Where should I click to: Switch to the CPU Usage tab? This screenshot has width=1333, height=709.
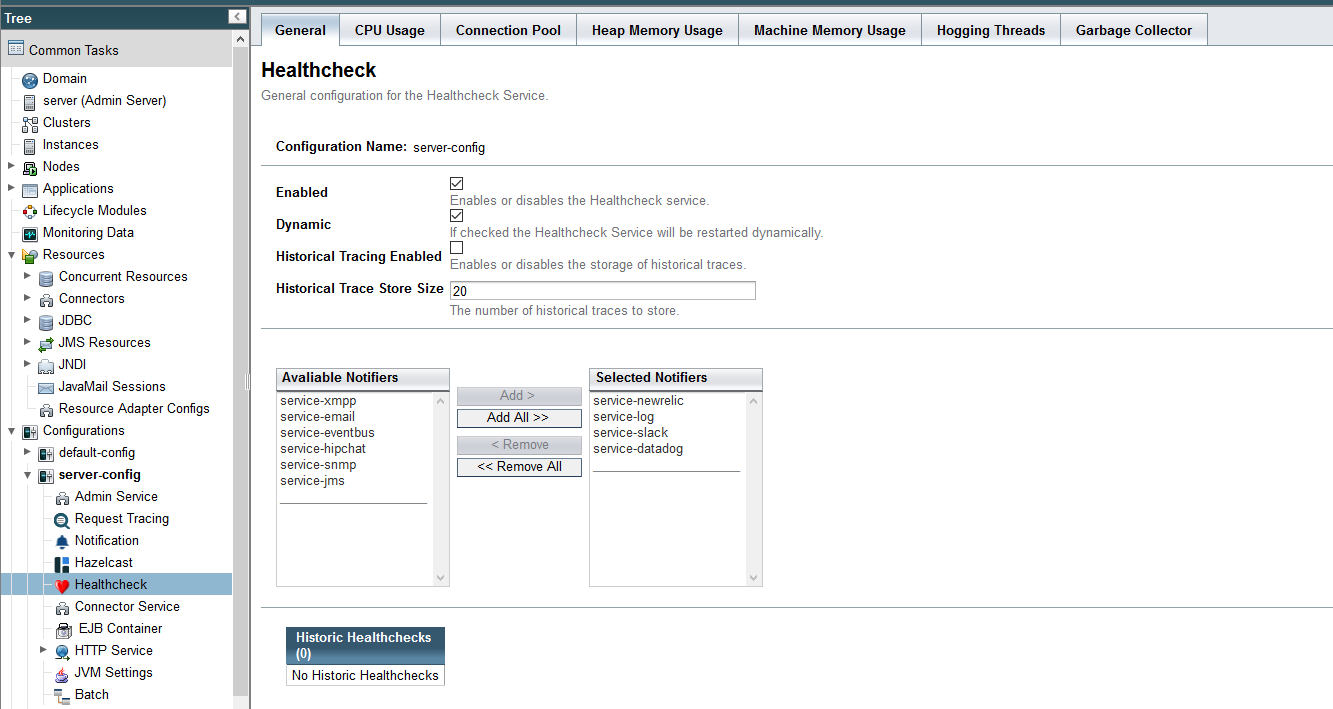(x=389, y=29)
